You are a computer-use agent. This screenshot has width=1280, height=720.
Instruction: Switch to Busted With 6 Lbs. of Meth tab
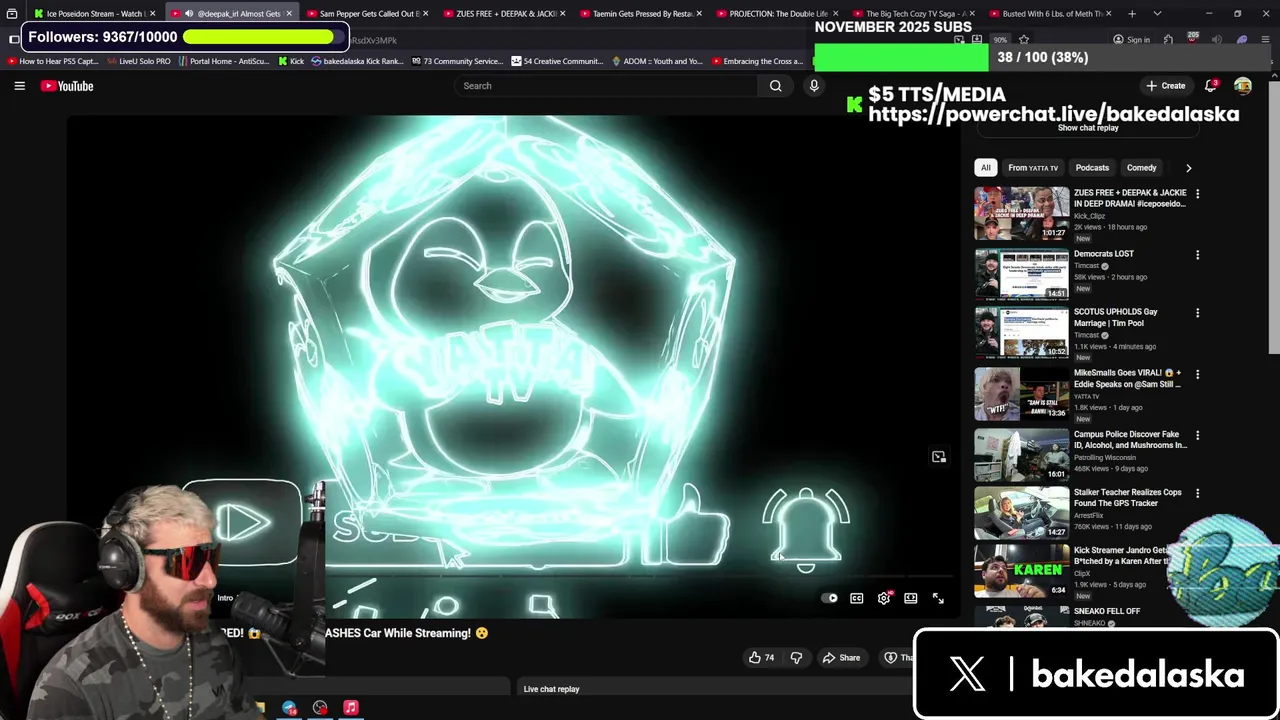point(1052,14)
